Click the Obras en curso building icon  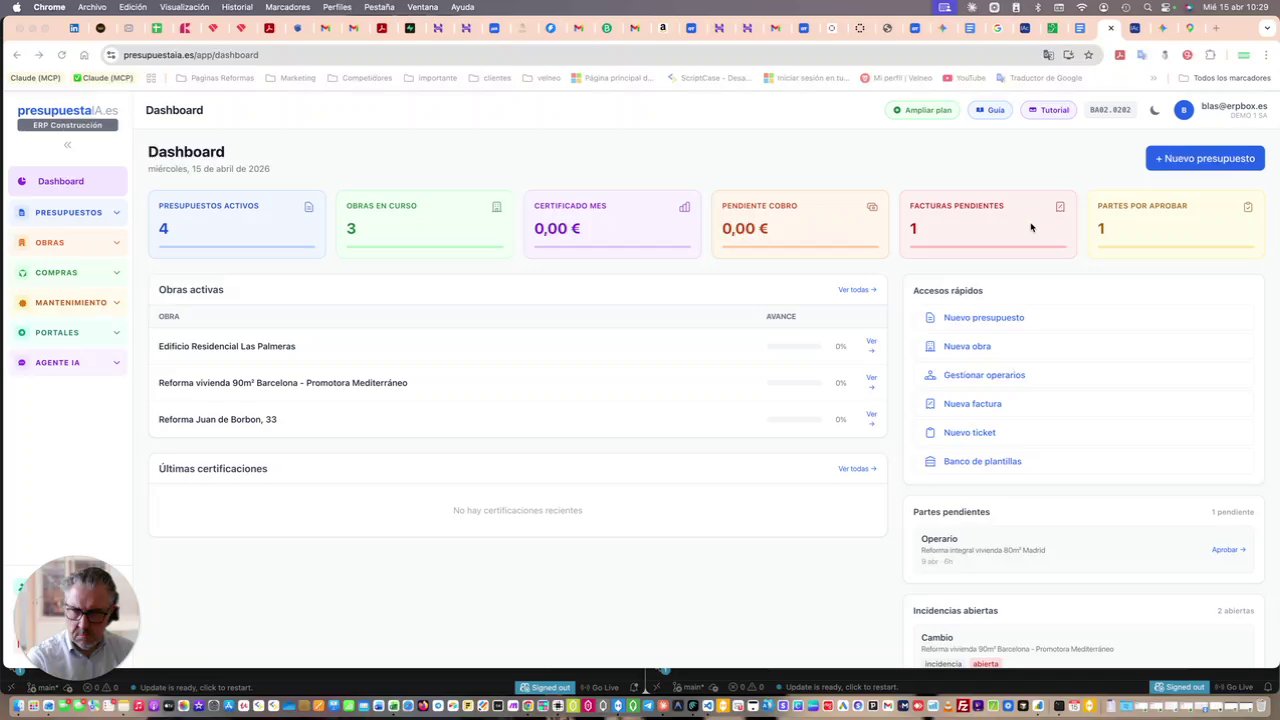(497, 207)
